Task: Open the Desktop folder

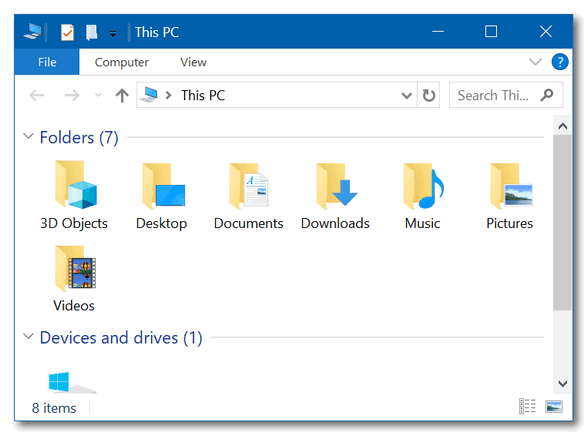Action: pos(162,195)
